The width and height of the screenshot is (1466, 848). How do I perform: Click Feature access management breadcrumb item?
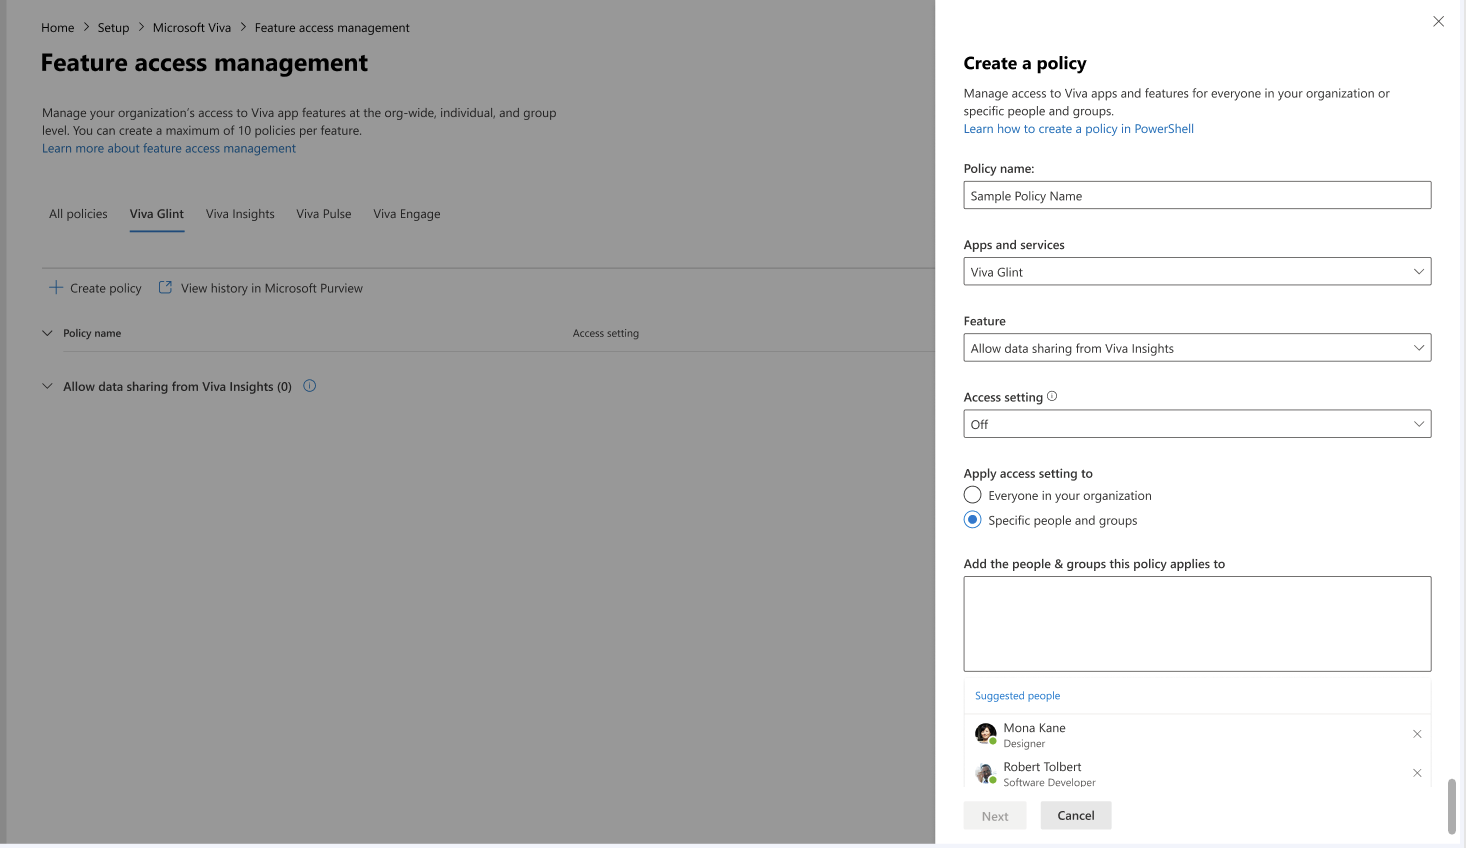tap(332, 28)
